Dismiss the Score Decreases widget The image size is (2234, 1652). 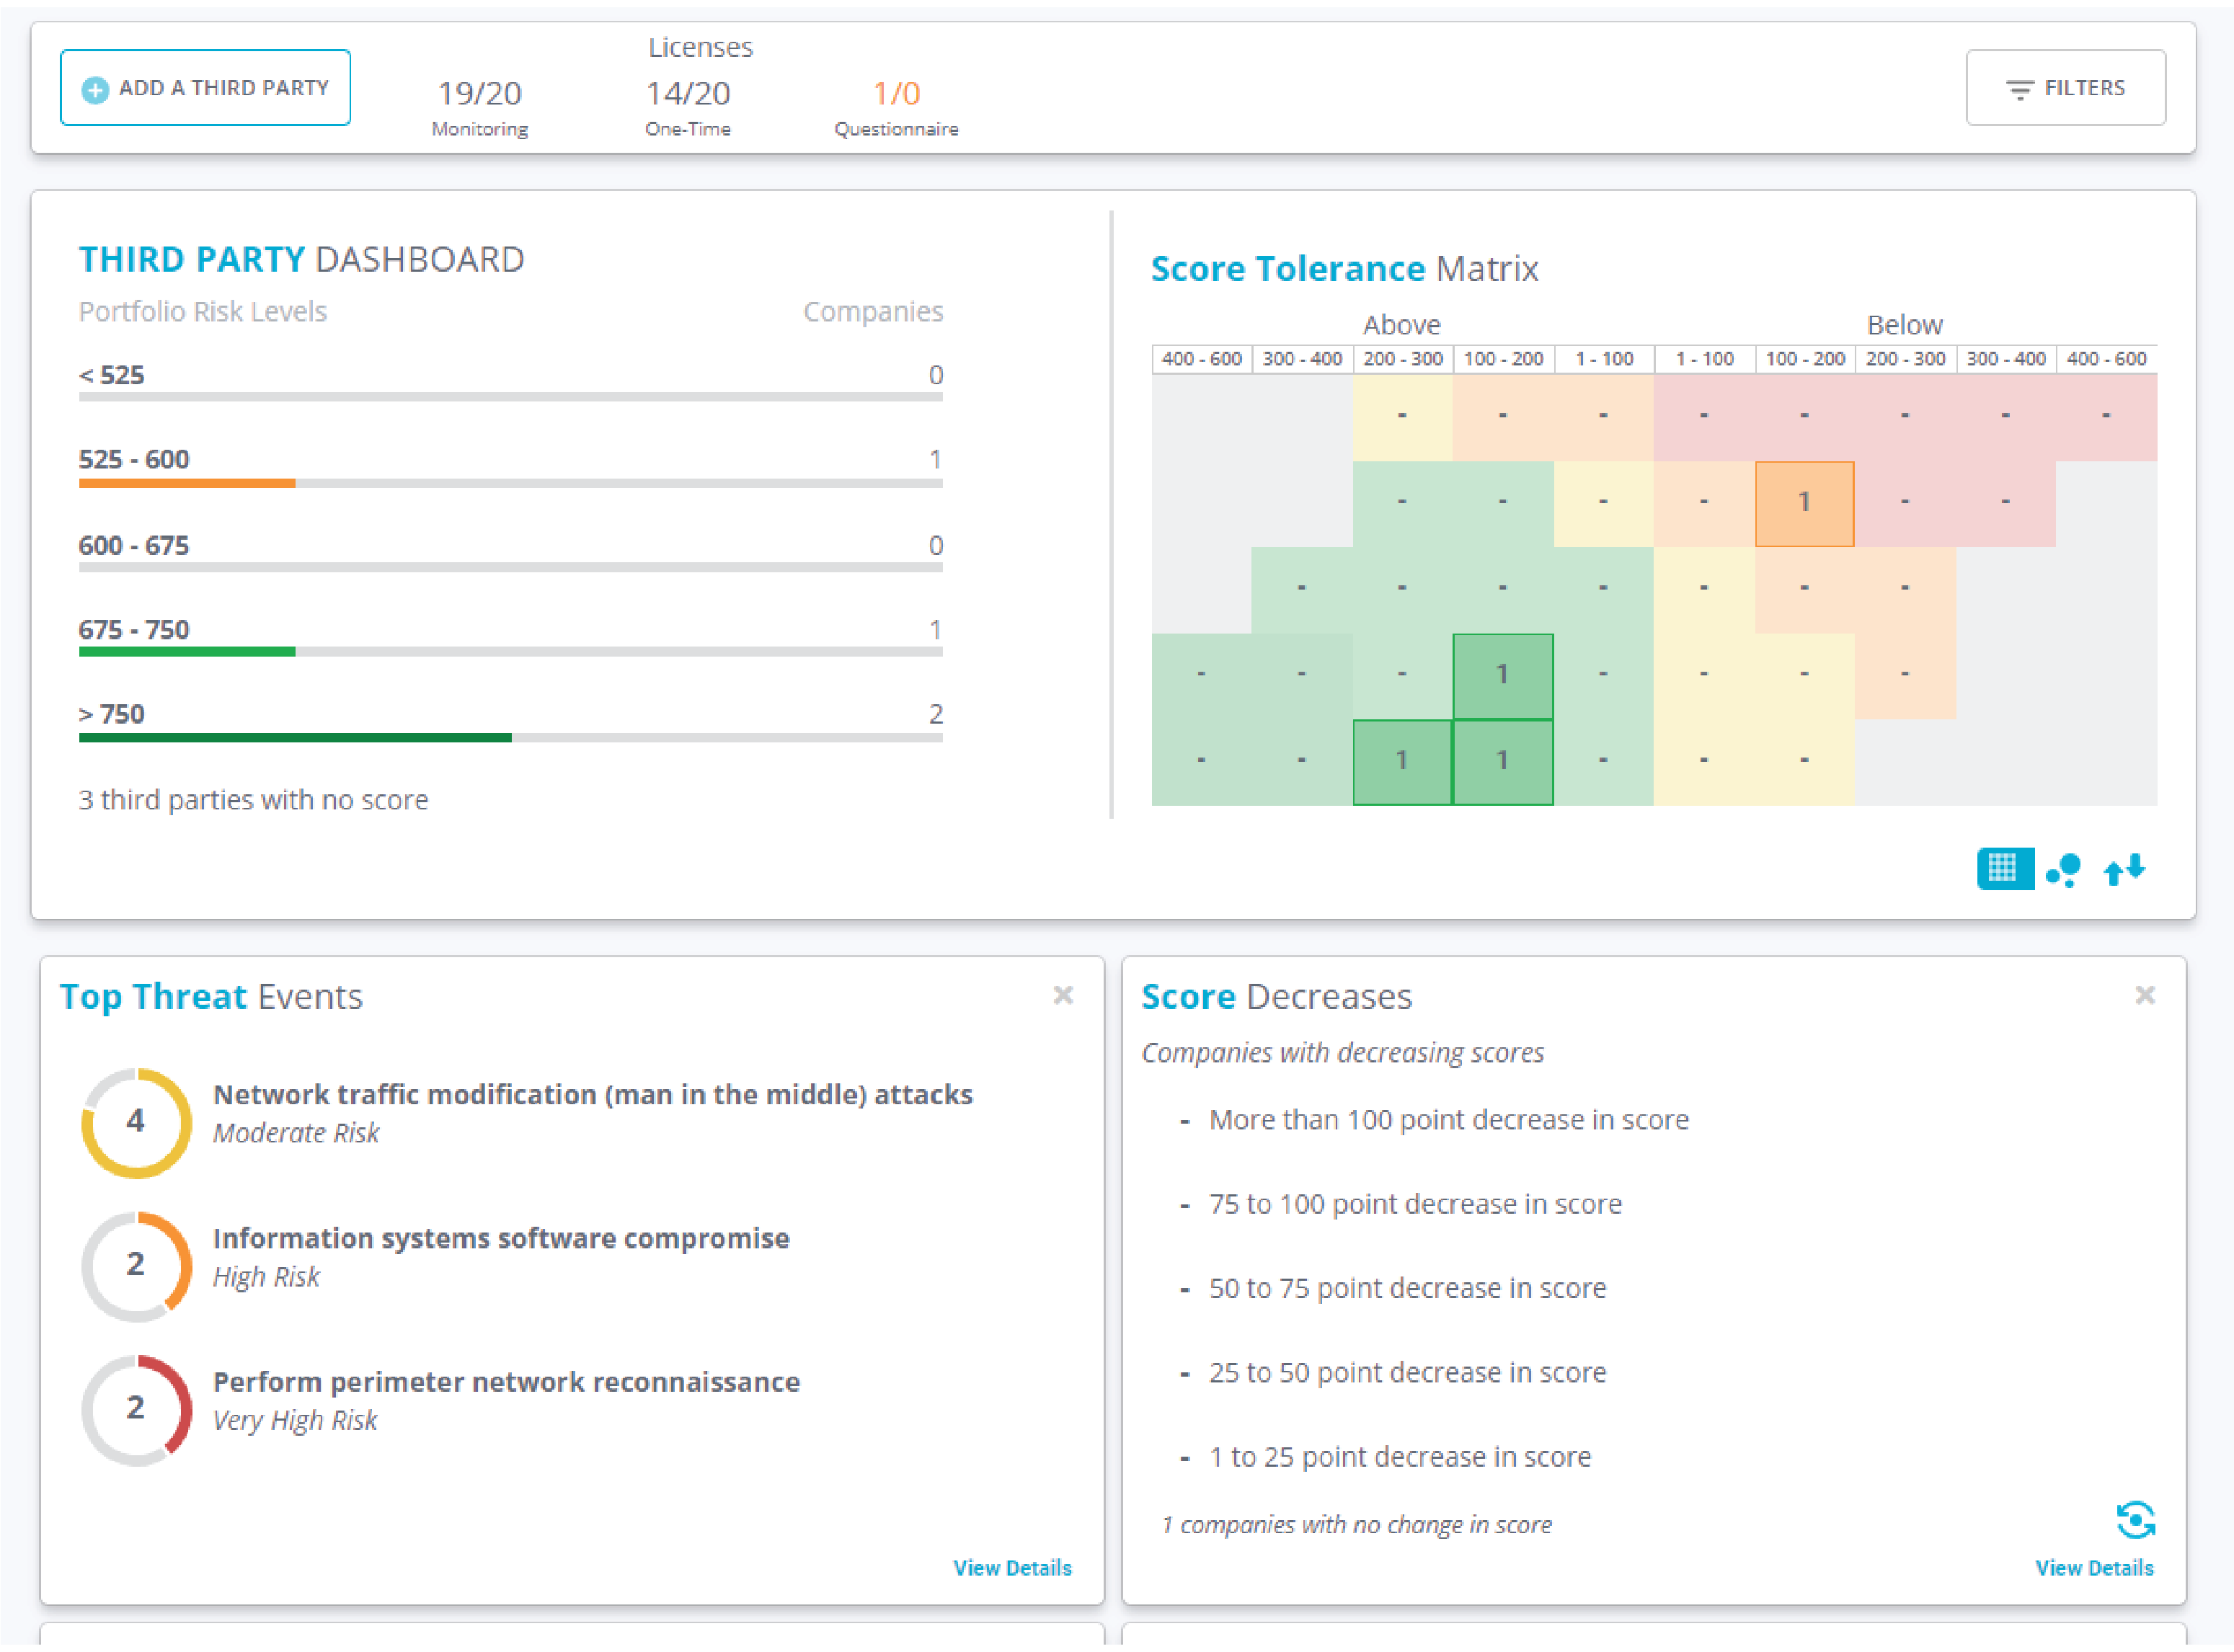(x=2145, y=995)
